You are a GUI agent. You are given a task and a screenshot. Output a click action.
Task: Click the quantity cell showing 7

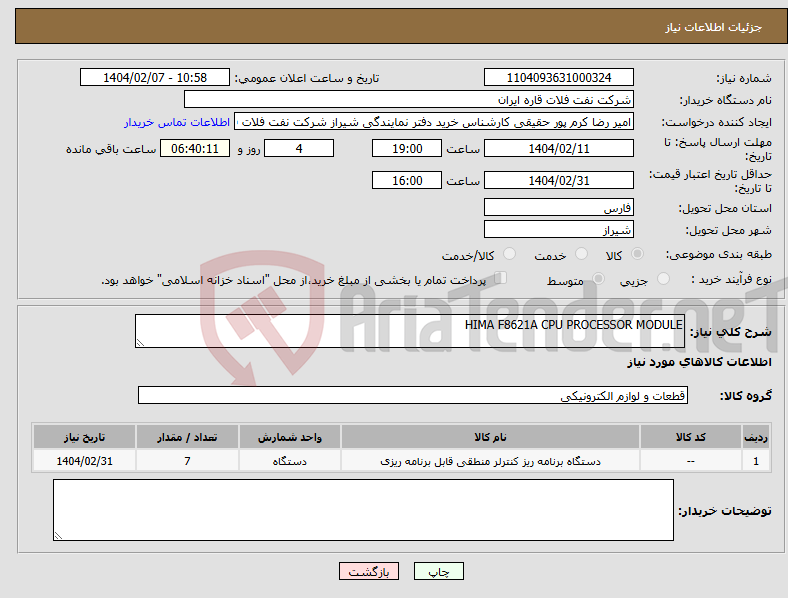(187, 461)
